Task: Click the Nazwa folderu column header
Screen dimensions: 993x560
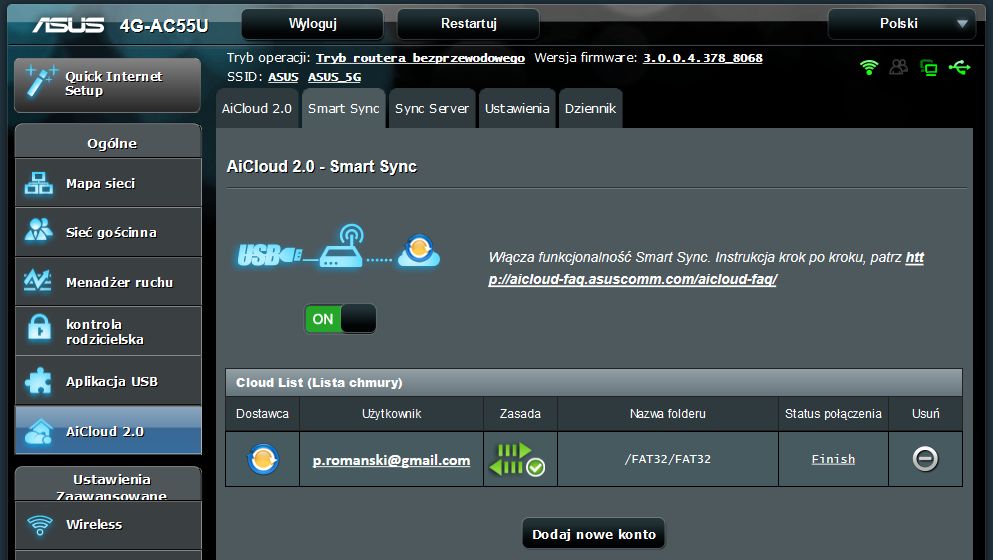Action: [667, 414]
